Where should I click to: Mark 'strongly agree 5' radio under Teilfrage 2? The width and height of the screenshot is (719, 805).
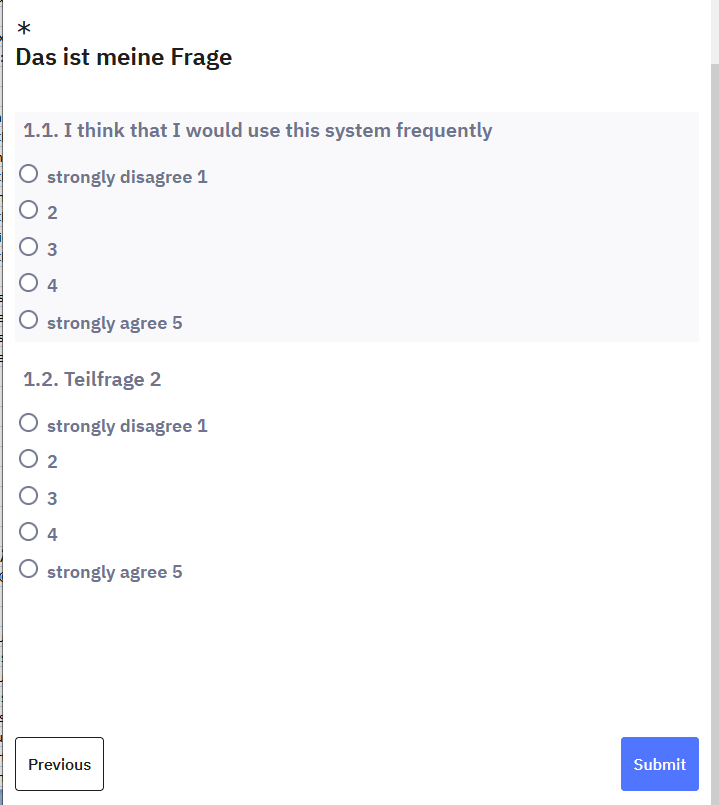pos(29,569)
